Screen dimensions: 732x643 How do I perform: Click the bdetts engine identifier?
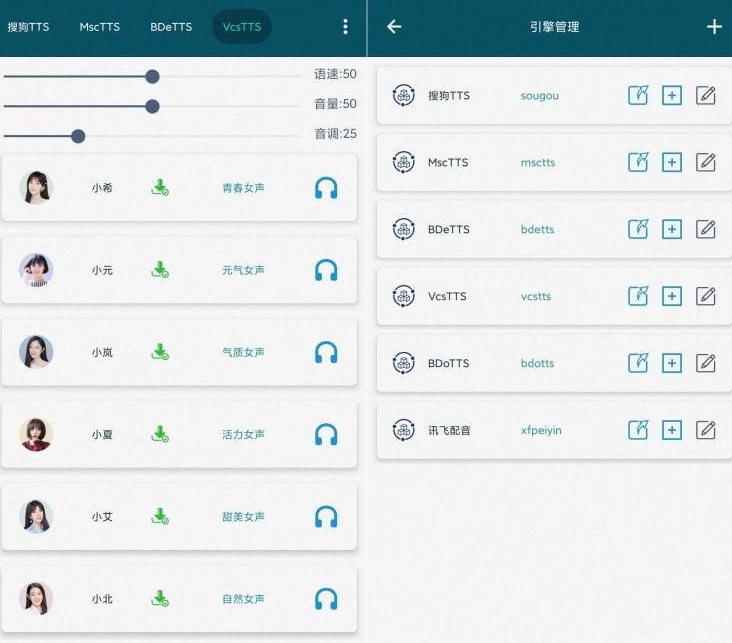click(x=537, y=229)
